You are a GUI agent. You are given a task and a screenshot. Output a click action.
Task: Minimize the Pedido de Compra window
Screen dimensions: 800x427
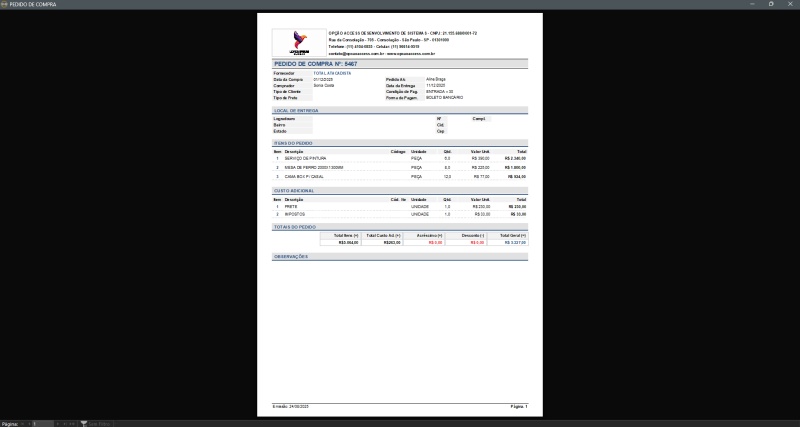[748, 4]
